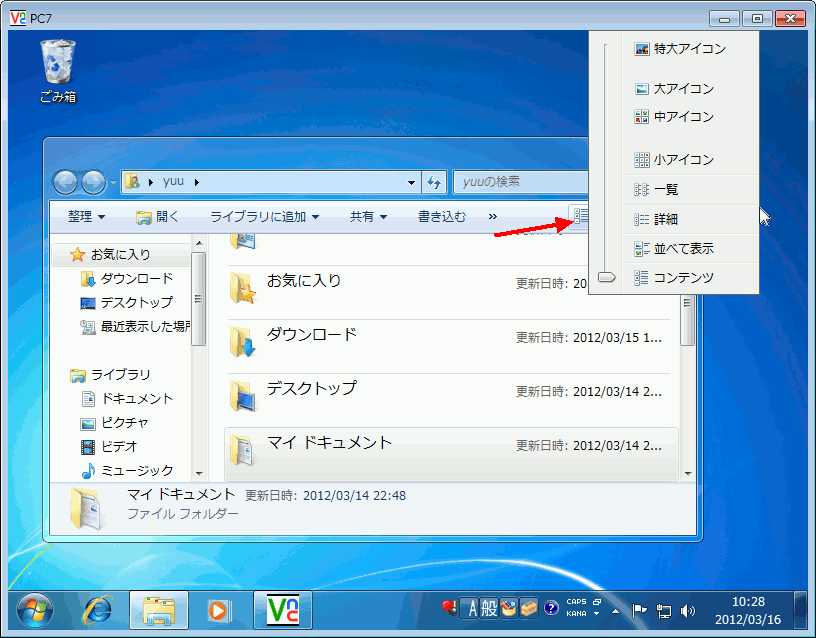Click the change-view icon indicated by the red arrow
Viewport: 816px width, 638px height.
[577, 216]
